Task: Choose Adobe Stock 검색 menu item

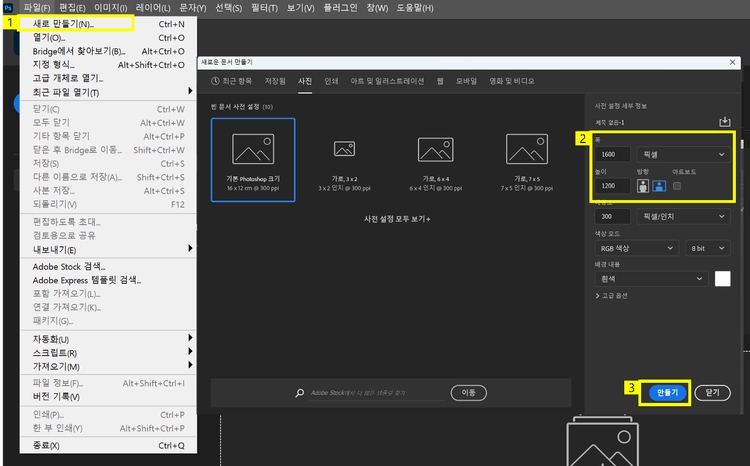Action: click(x=108, y=266)
